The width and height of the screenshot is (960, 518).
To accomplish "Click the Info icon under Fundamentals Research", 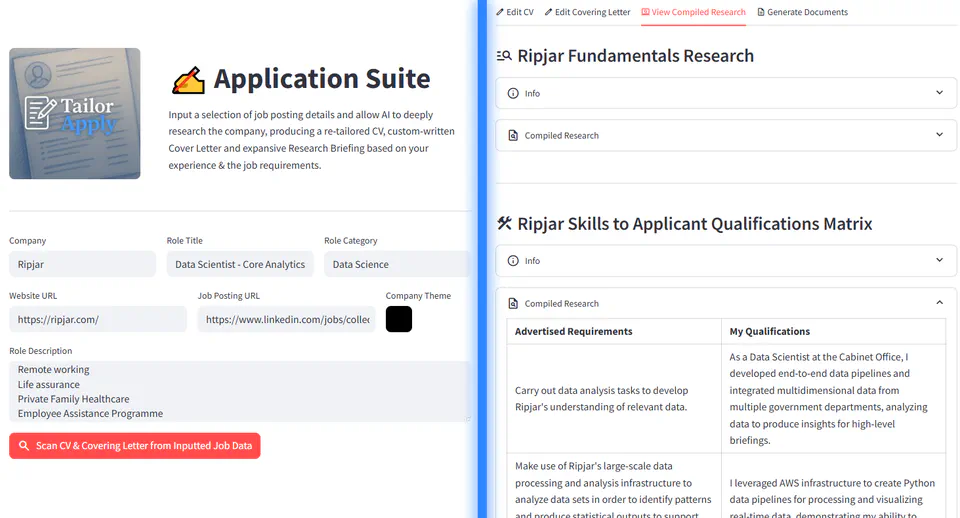I will coord(513,93).
